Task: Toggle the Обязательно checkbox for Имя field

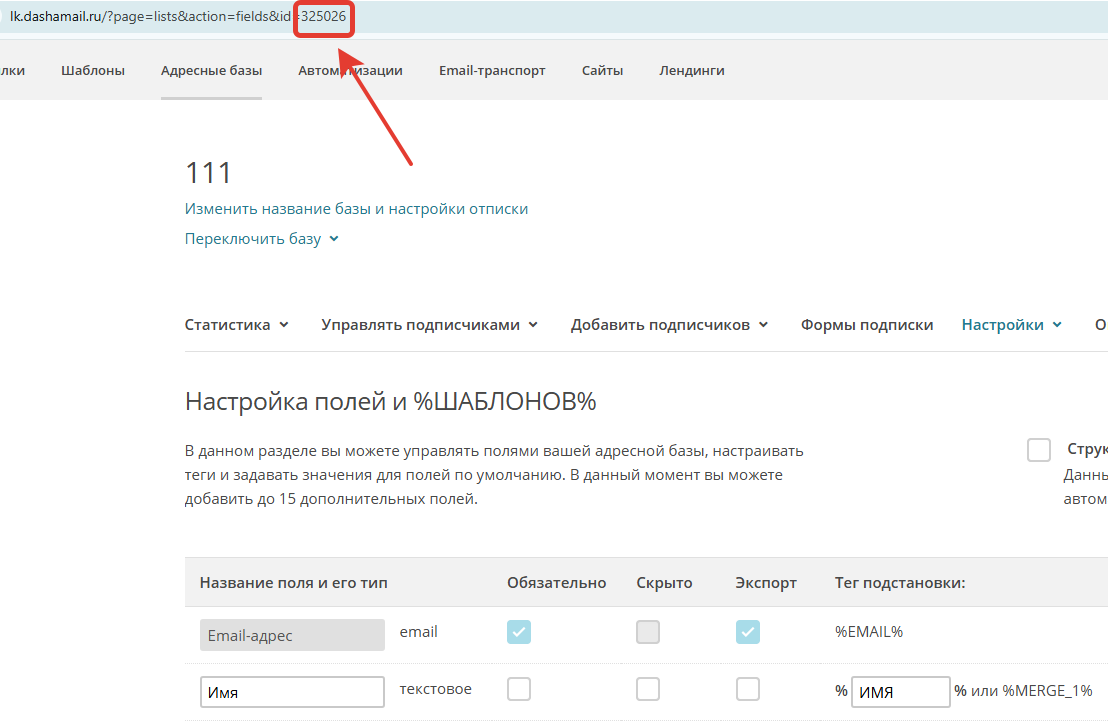Action: [x=519, y=689]
